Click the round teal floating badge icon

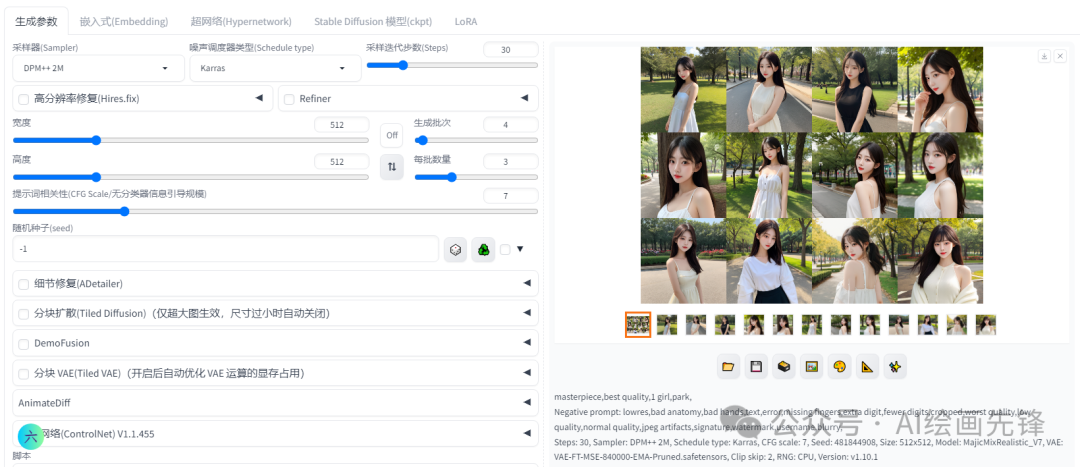point(31,435)
